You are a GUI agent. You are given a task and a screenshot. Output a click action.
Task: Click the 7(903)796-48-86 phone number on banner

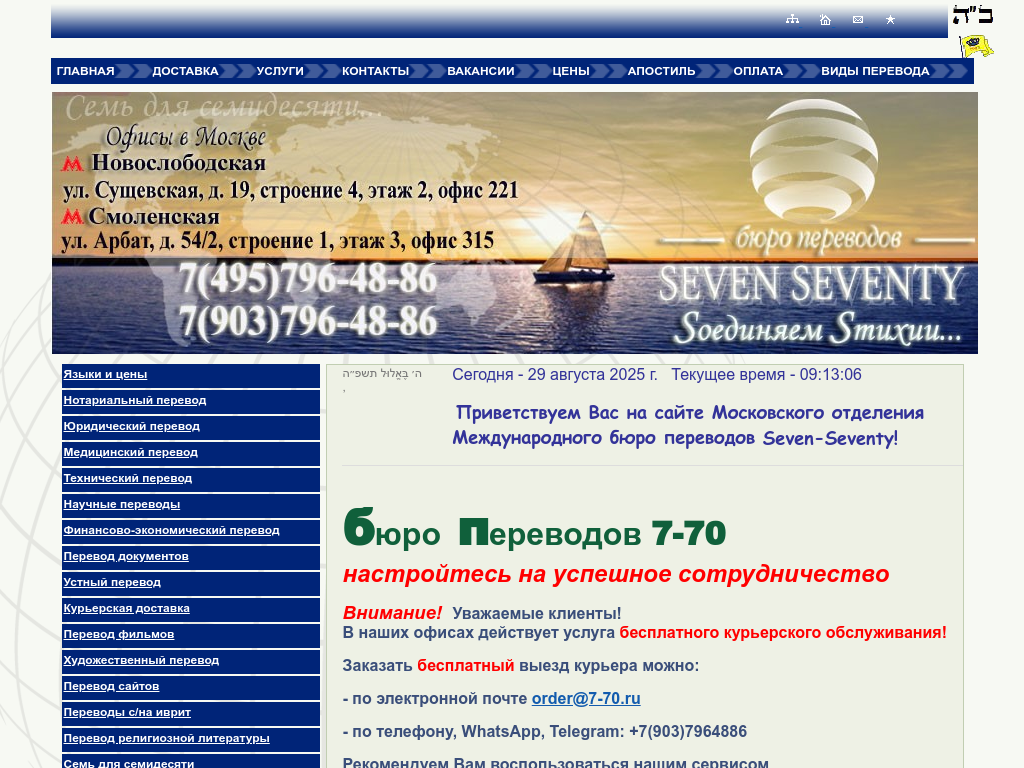pos(308,322)
